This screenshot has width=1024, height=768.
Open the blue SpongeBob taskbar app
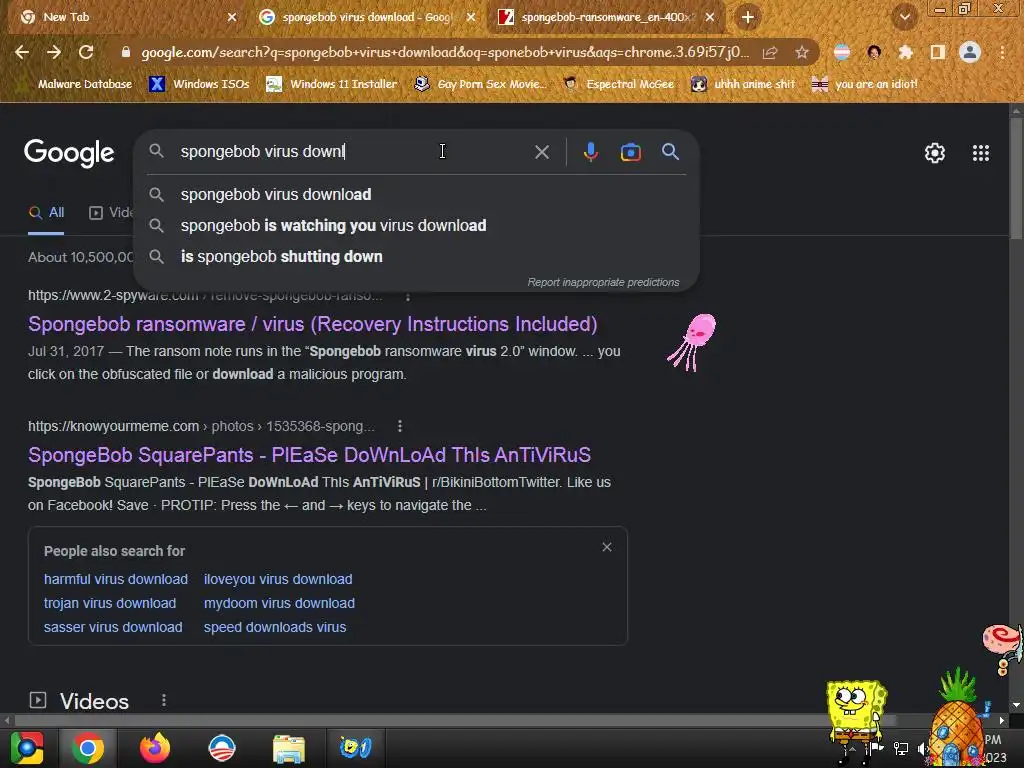[355, 748]
